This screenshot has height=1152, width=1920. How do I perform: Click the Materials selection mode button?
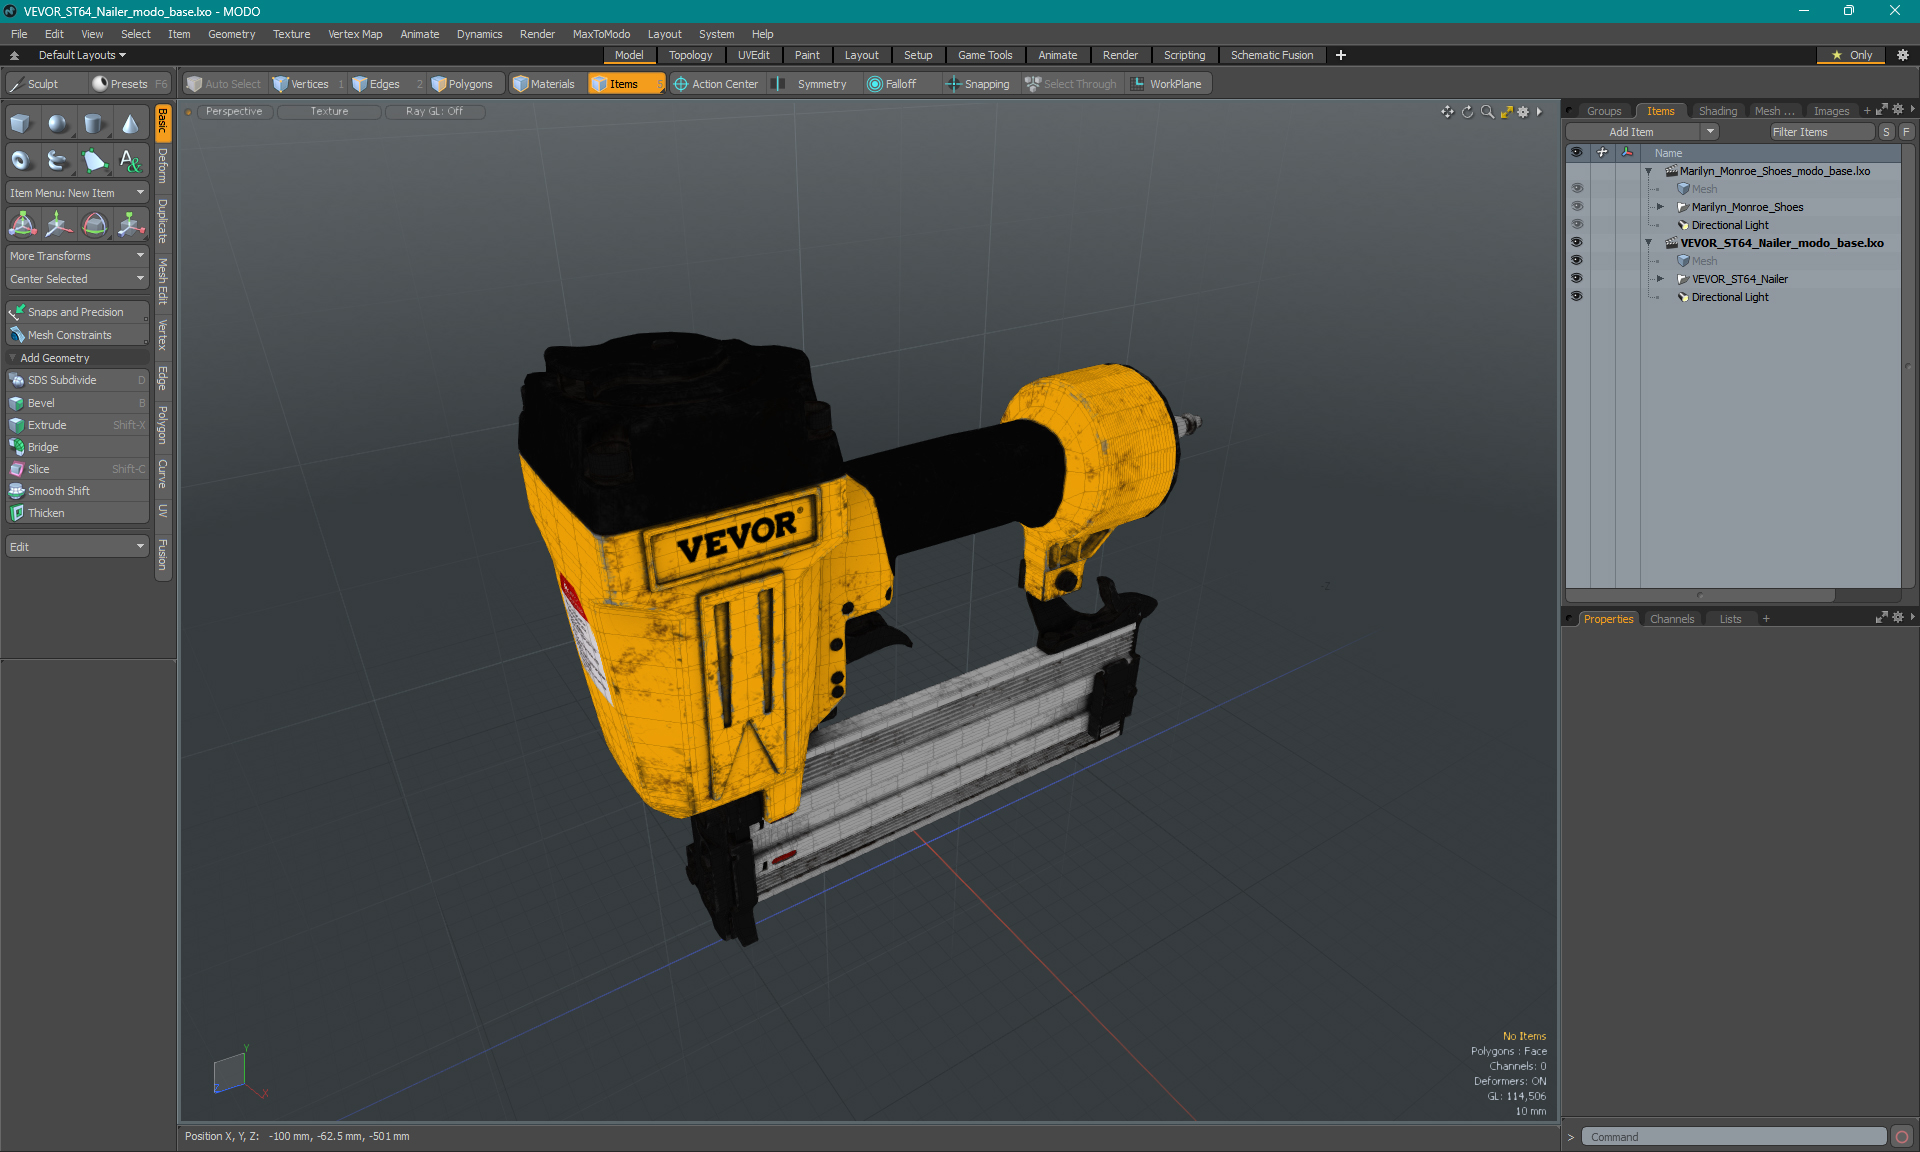click(544, 84)
